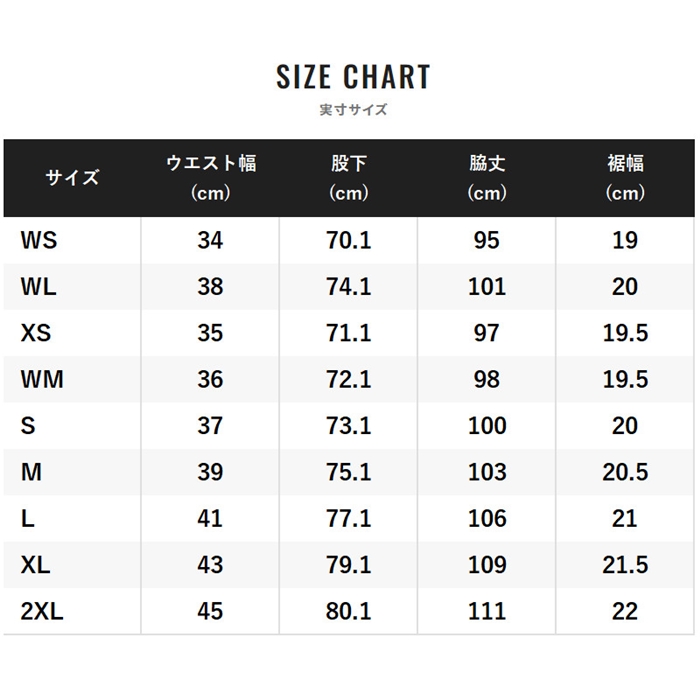Click inseam value 77.1 in the L row
The width and height of the screenshot is (700, 700).
point(349,518)
